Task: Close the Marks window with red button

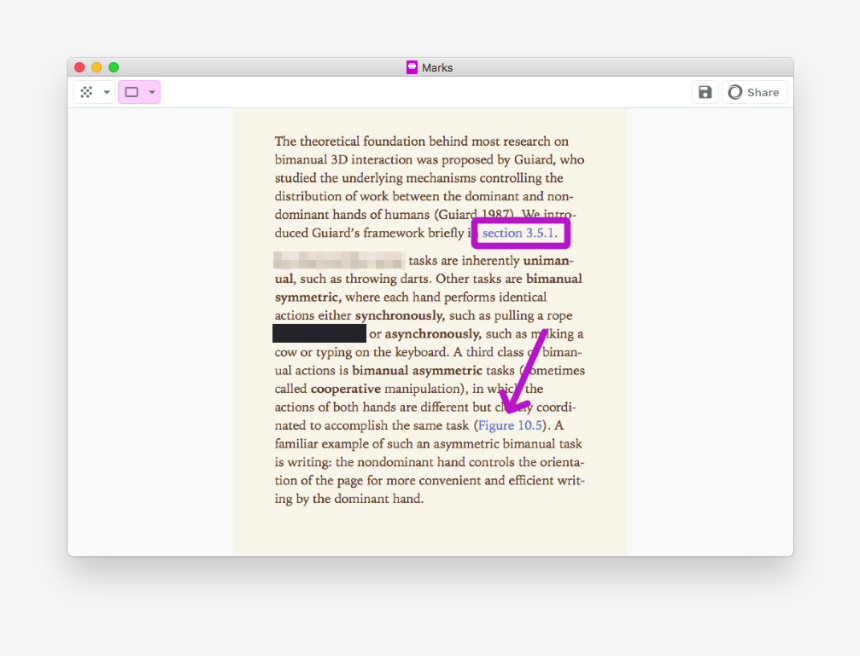Action: tap(80, 67)
